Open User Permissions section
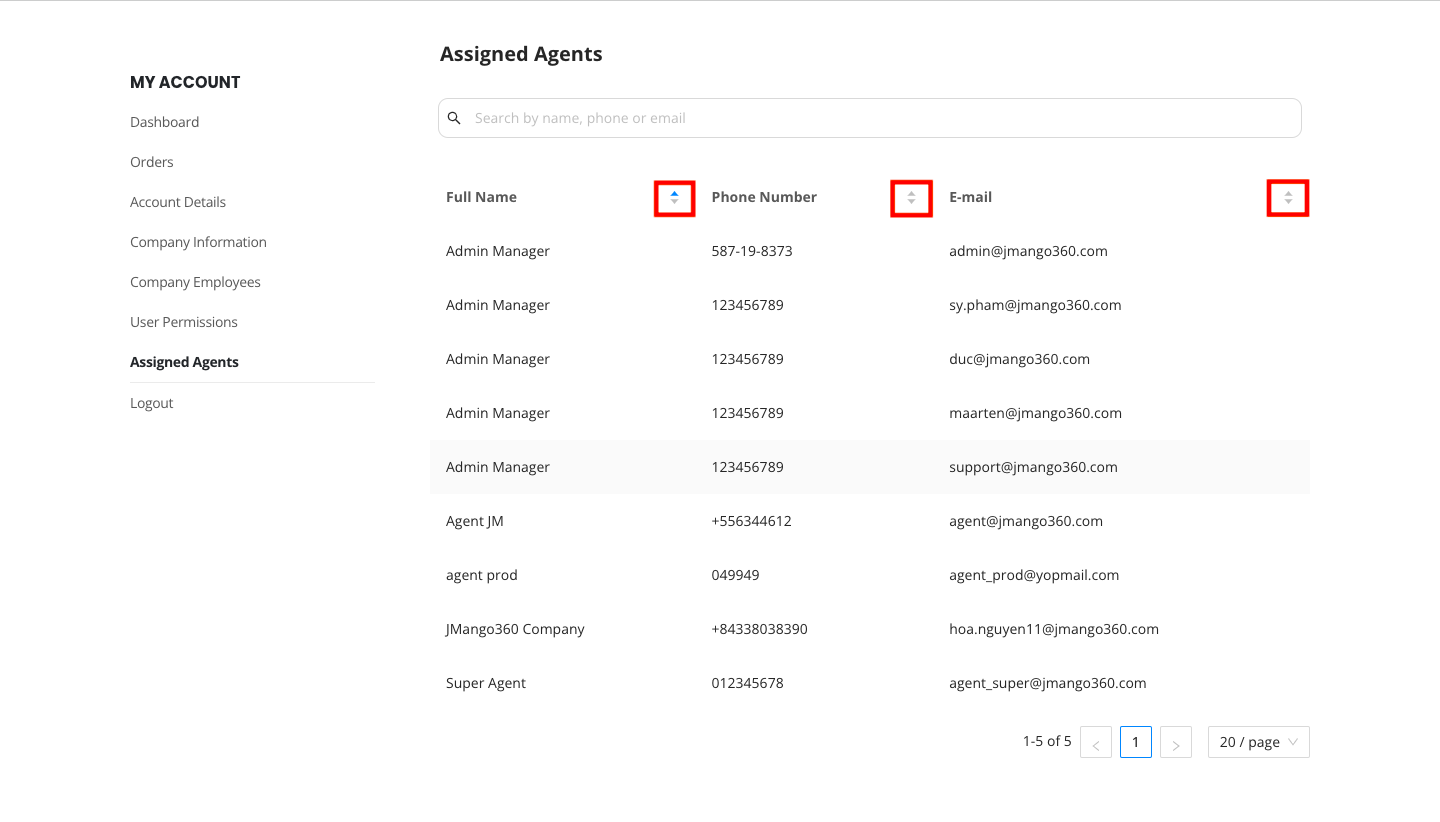 184,322
